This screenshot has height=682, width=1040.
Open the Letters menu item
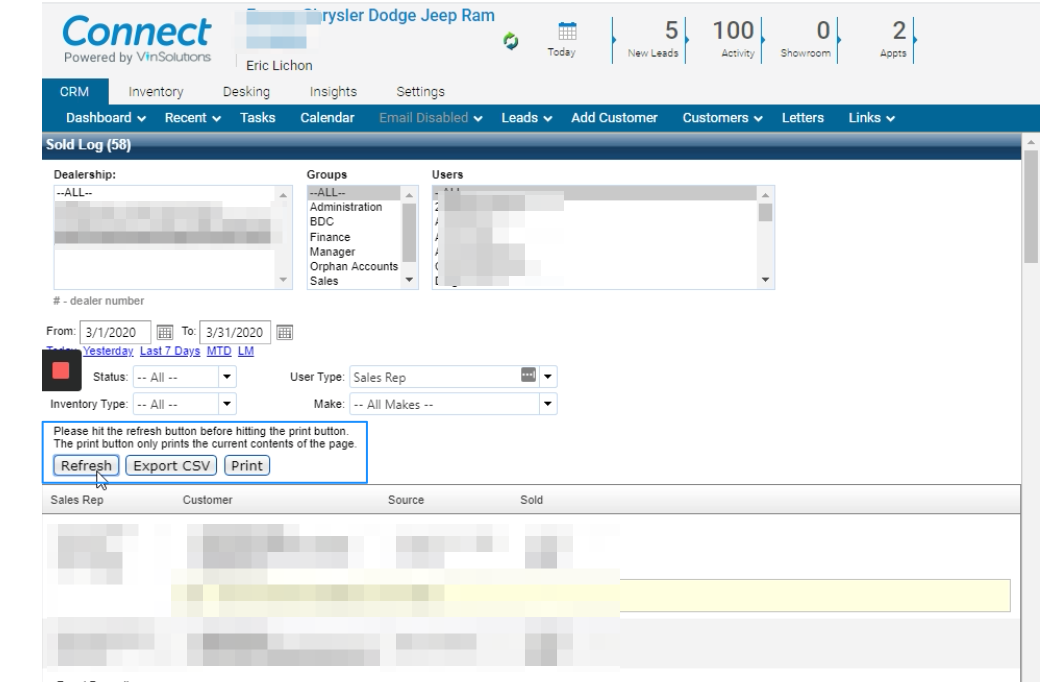pos(803,118)
